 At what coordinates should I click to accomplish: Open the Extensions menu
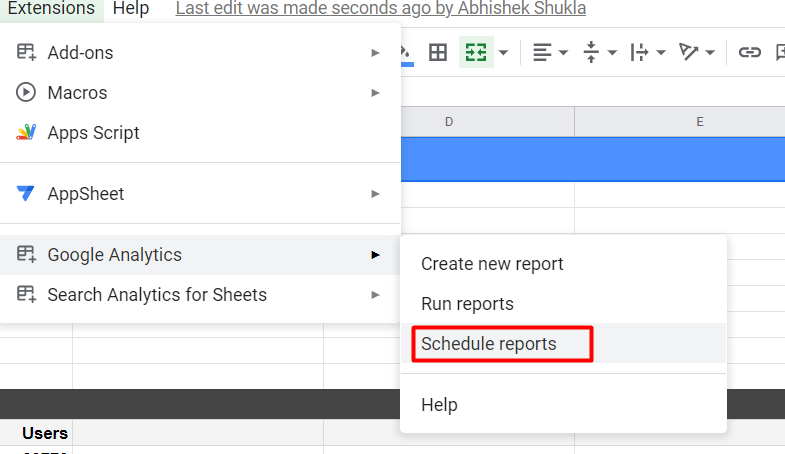[51, 8]
